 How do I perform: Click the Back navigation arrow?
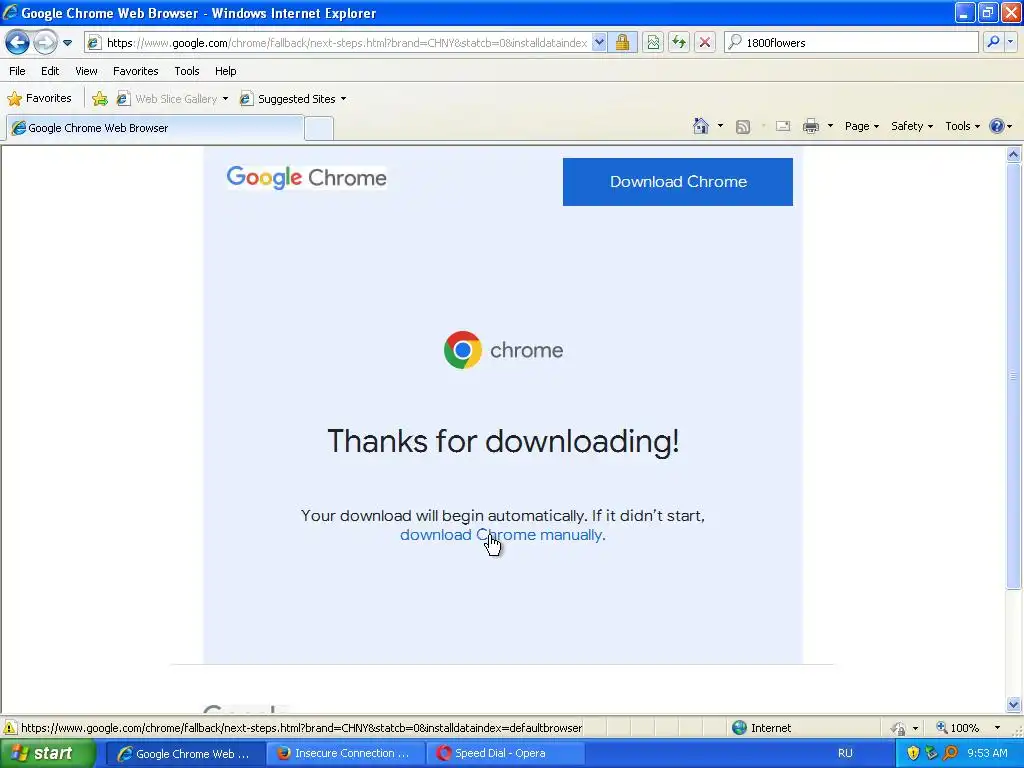[x=17, y=42]
